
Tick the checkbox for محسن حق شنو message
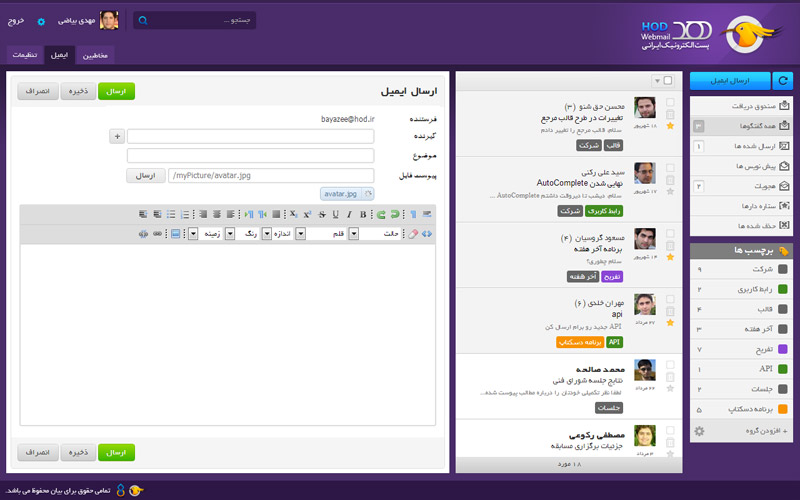670,102
